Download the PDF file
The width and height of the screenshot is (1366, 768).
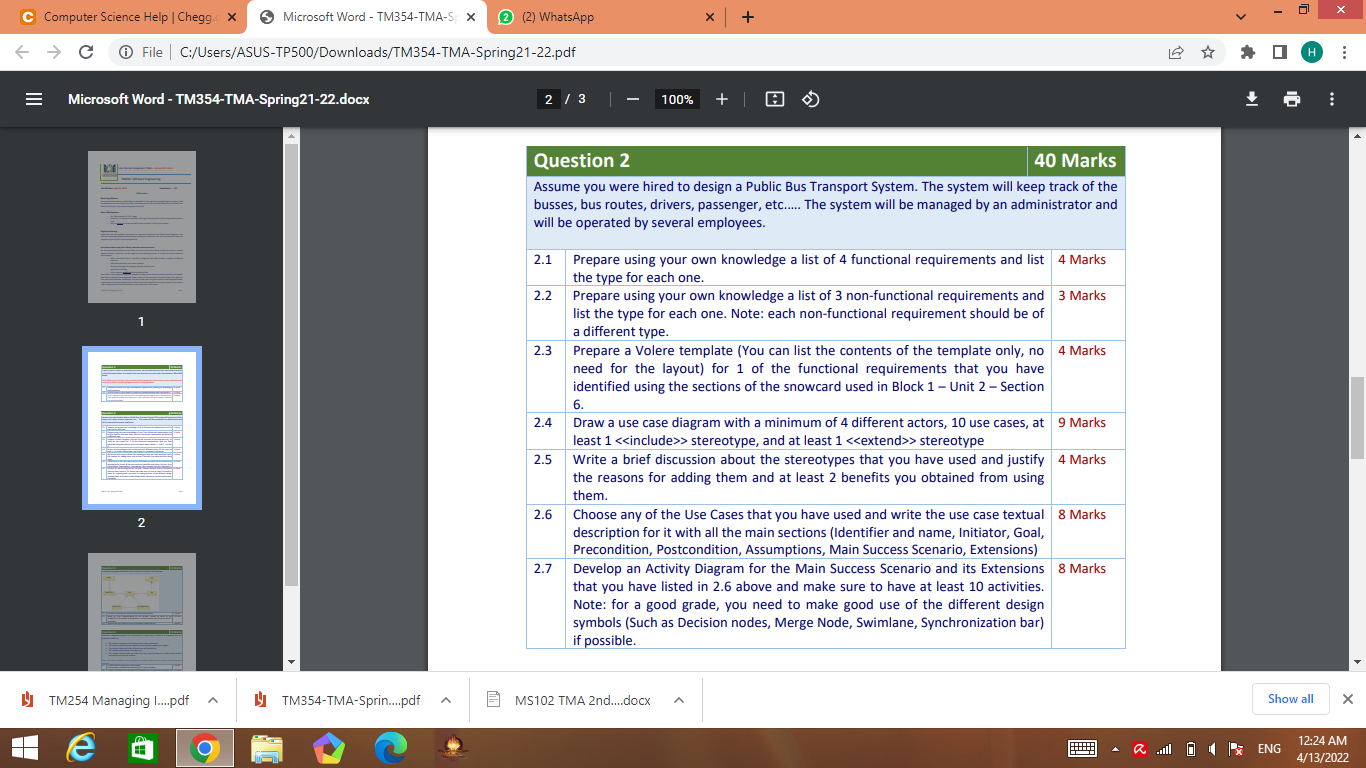point(1251,99)
